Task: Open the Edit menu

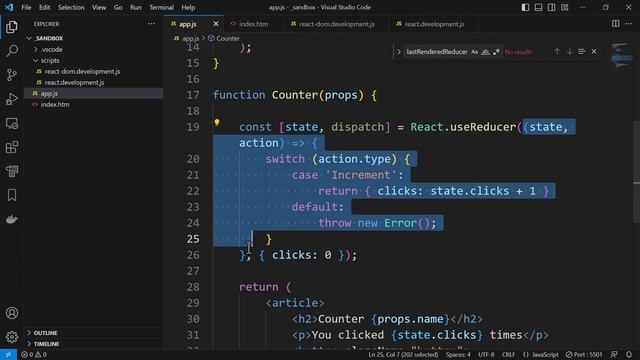Action: [x=44, y=7]
